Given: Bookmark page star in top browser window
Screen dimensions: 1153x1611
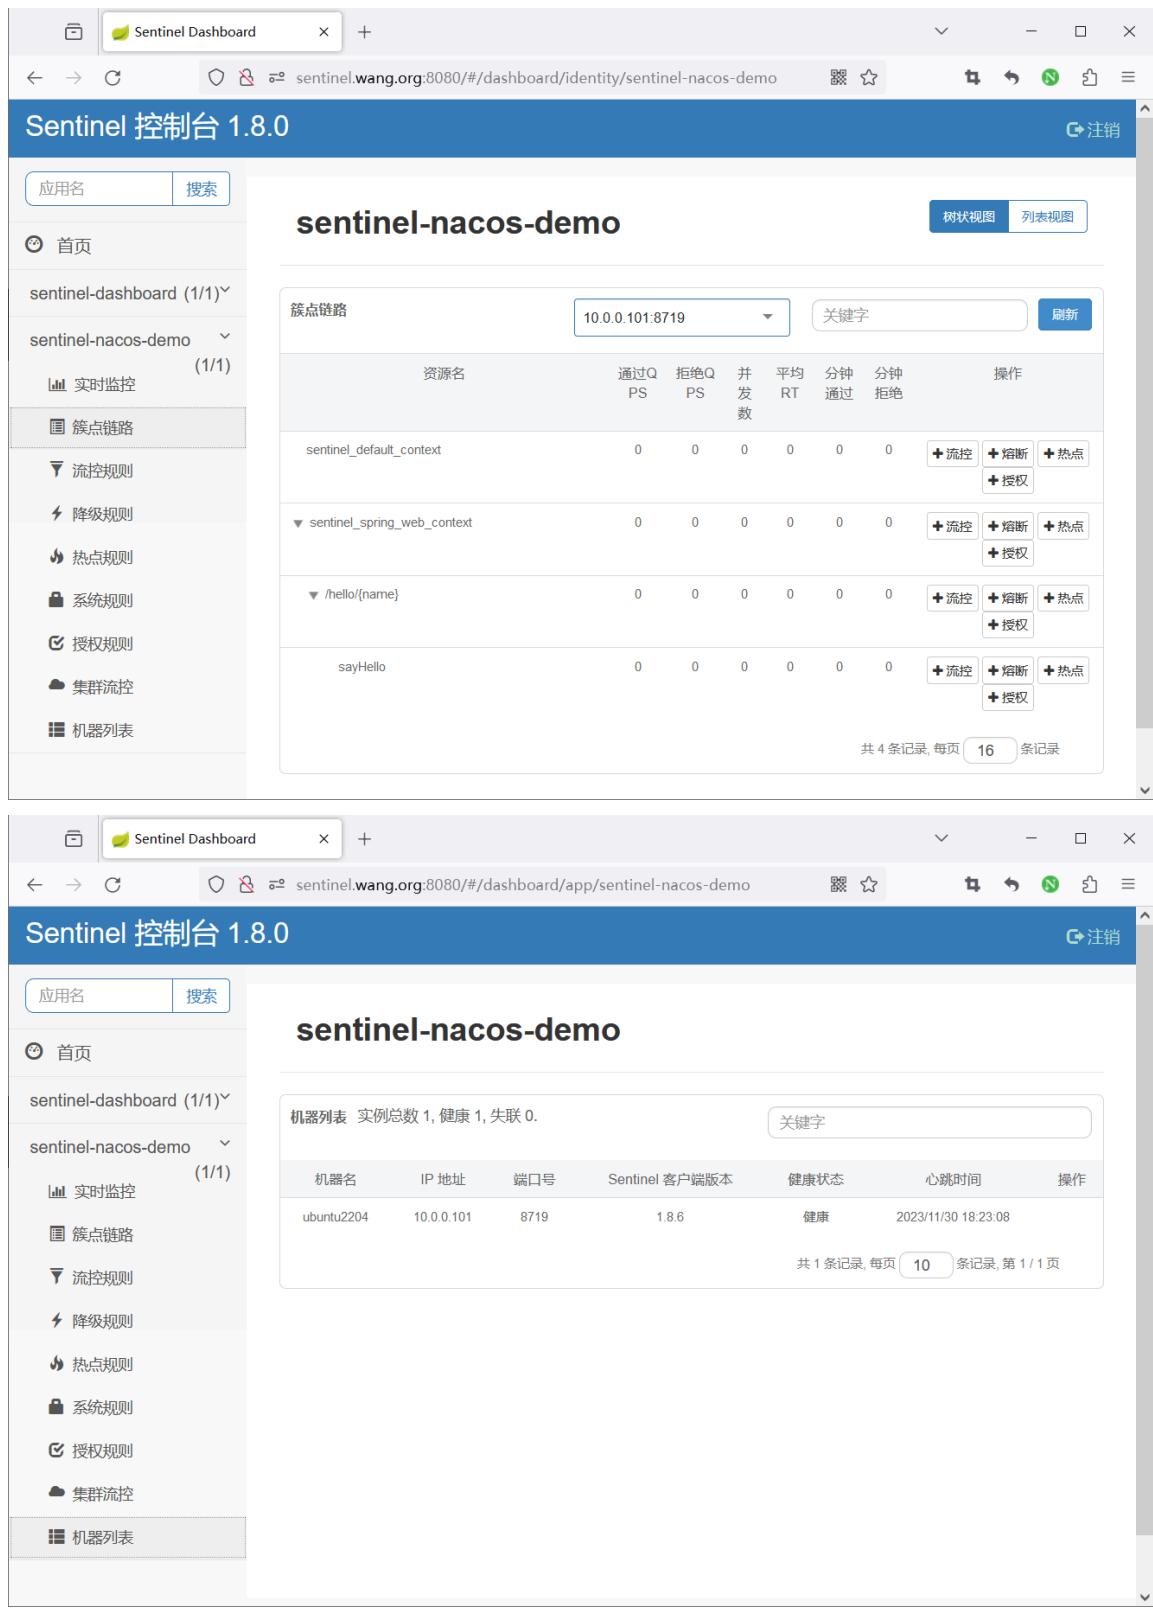Looking at the screenshot, I should (x=869, y=78).
